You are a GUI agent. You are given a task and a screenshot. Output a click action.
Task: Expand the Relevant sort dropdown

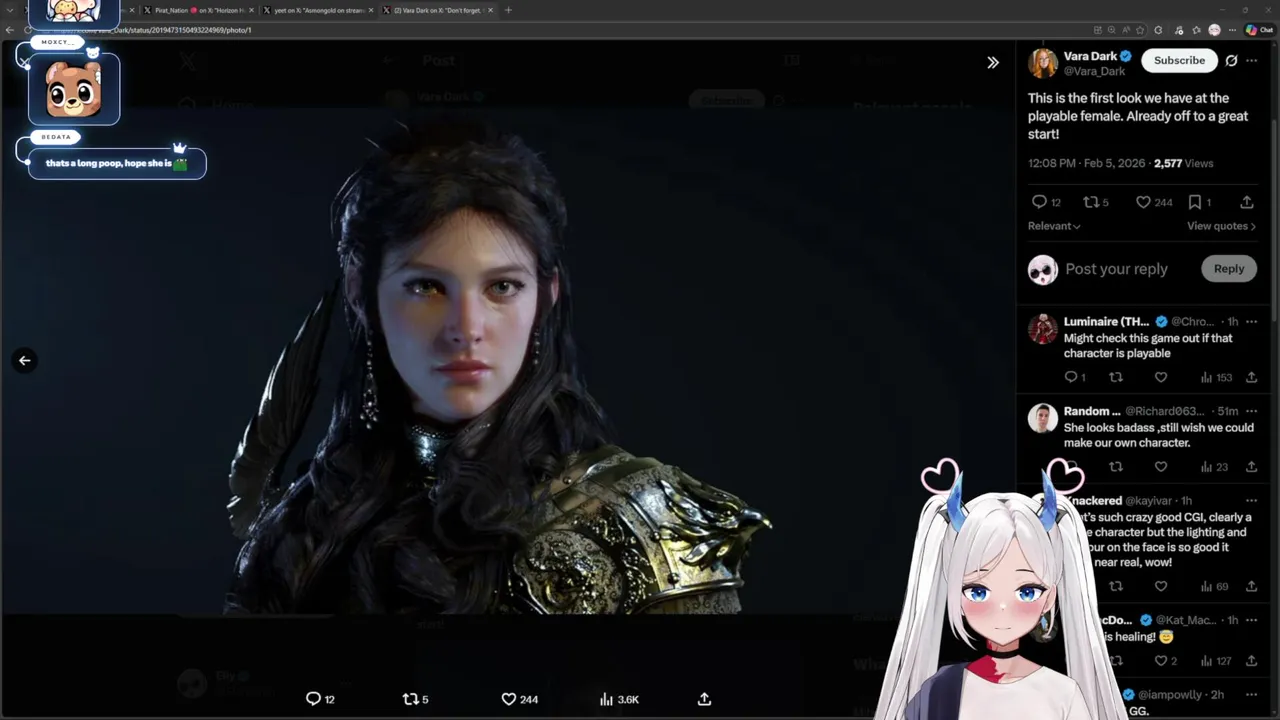1054,226
